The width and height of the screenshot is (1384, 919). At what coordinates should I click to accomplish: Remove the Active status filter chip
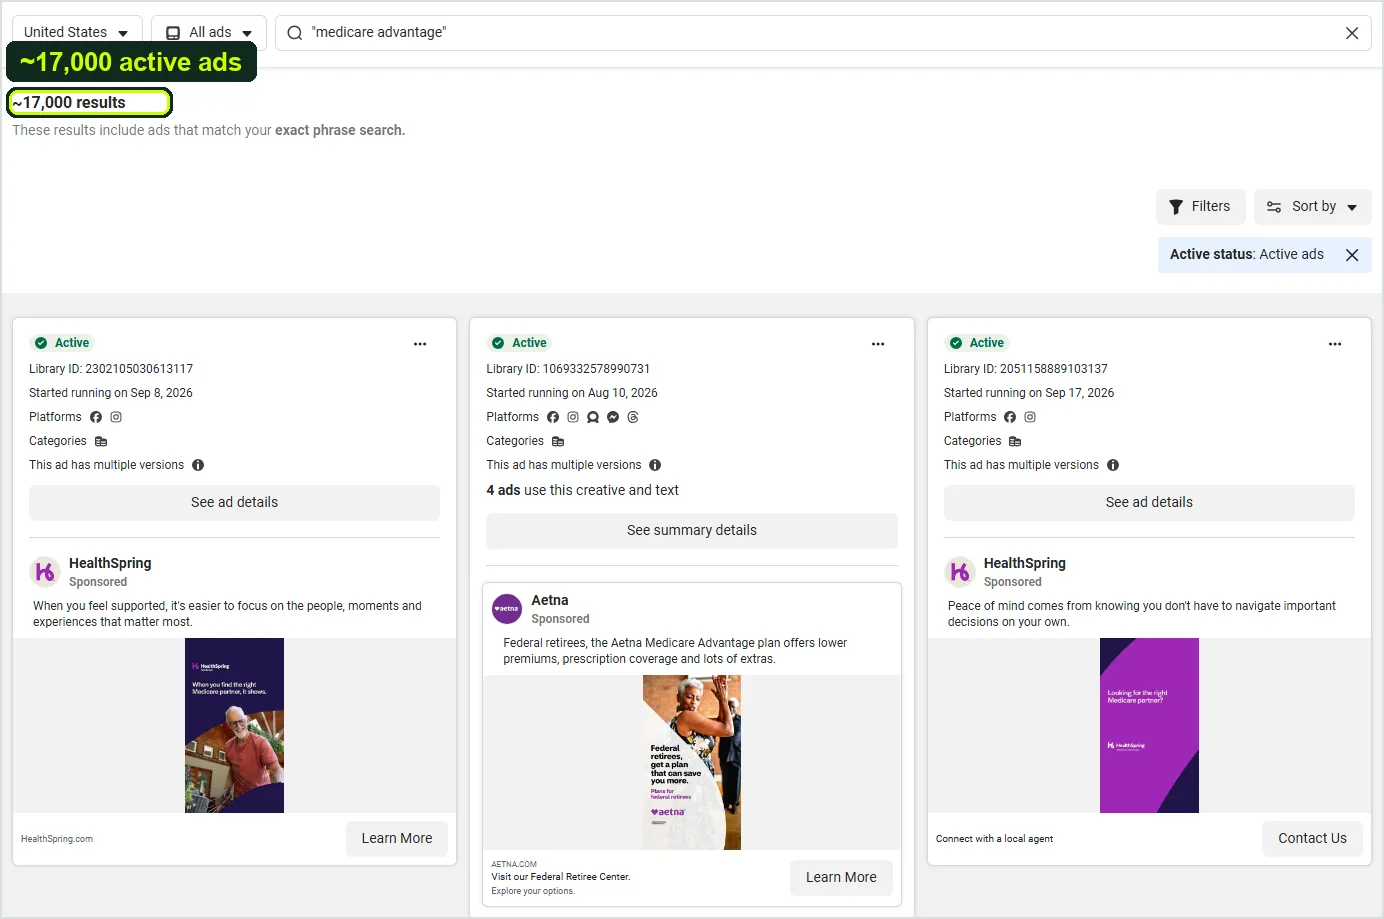tap(1352, 255)
